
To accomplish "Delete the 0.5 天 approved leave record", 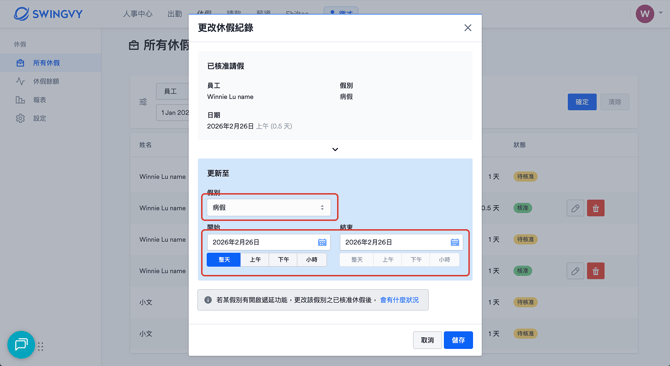I will coord(596,208).
